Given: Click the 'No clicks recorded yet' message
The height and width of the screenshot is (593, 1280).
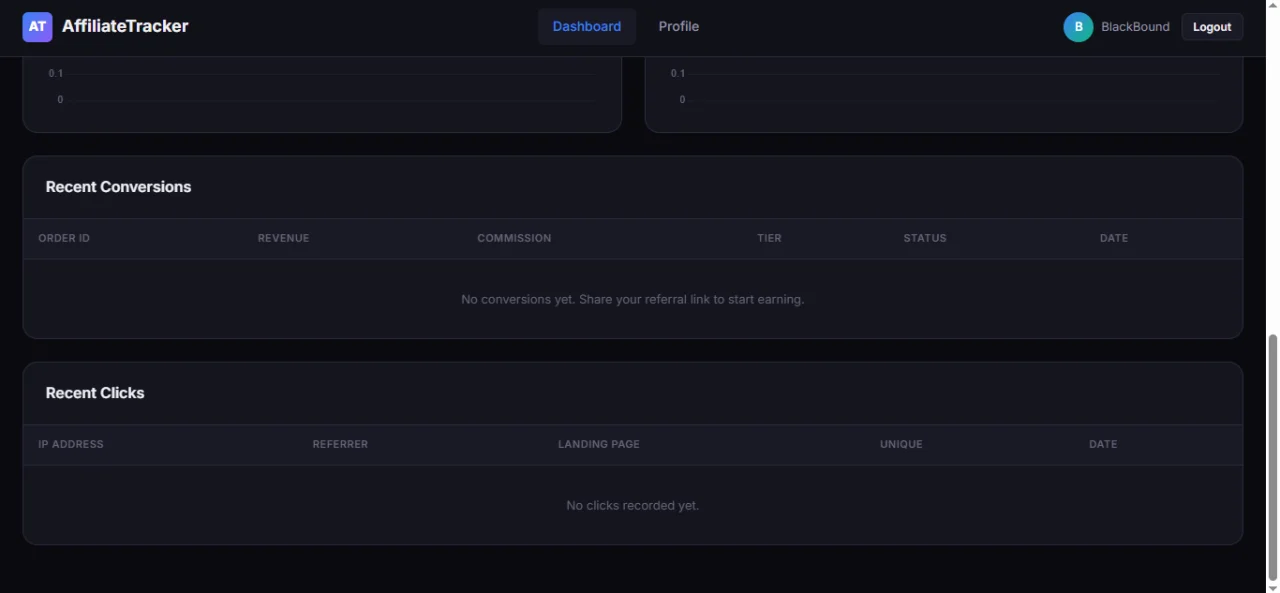Looking at the screenshot, I should (632, 505).
